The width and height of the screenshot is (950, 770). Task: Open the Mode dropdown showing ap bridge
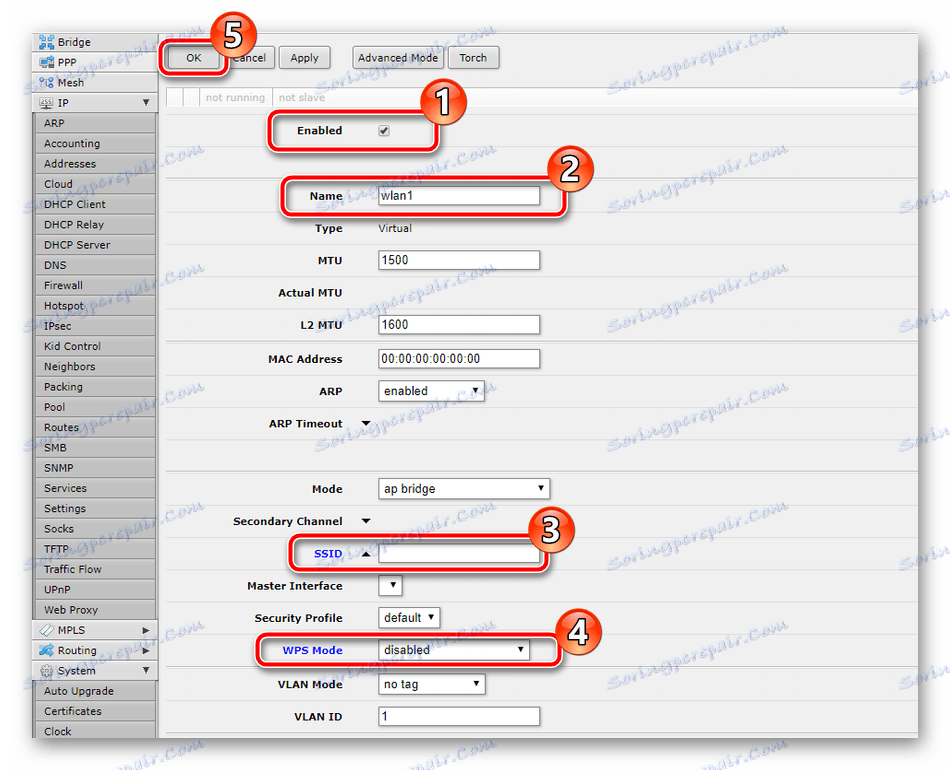coord(464,488)
